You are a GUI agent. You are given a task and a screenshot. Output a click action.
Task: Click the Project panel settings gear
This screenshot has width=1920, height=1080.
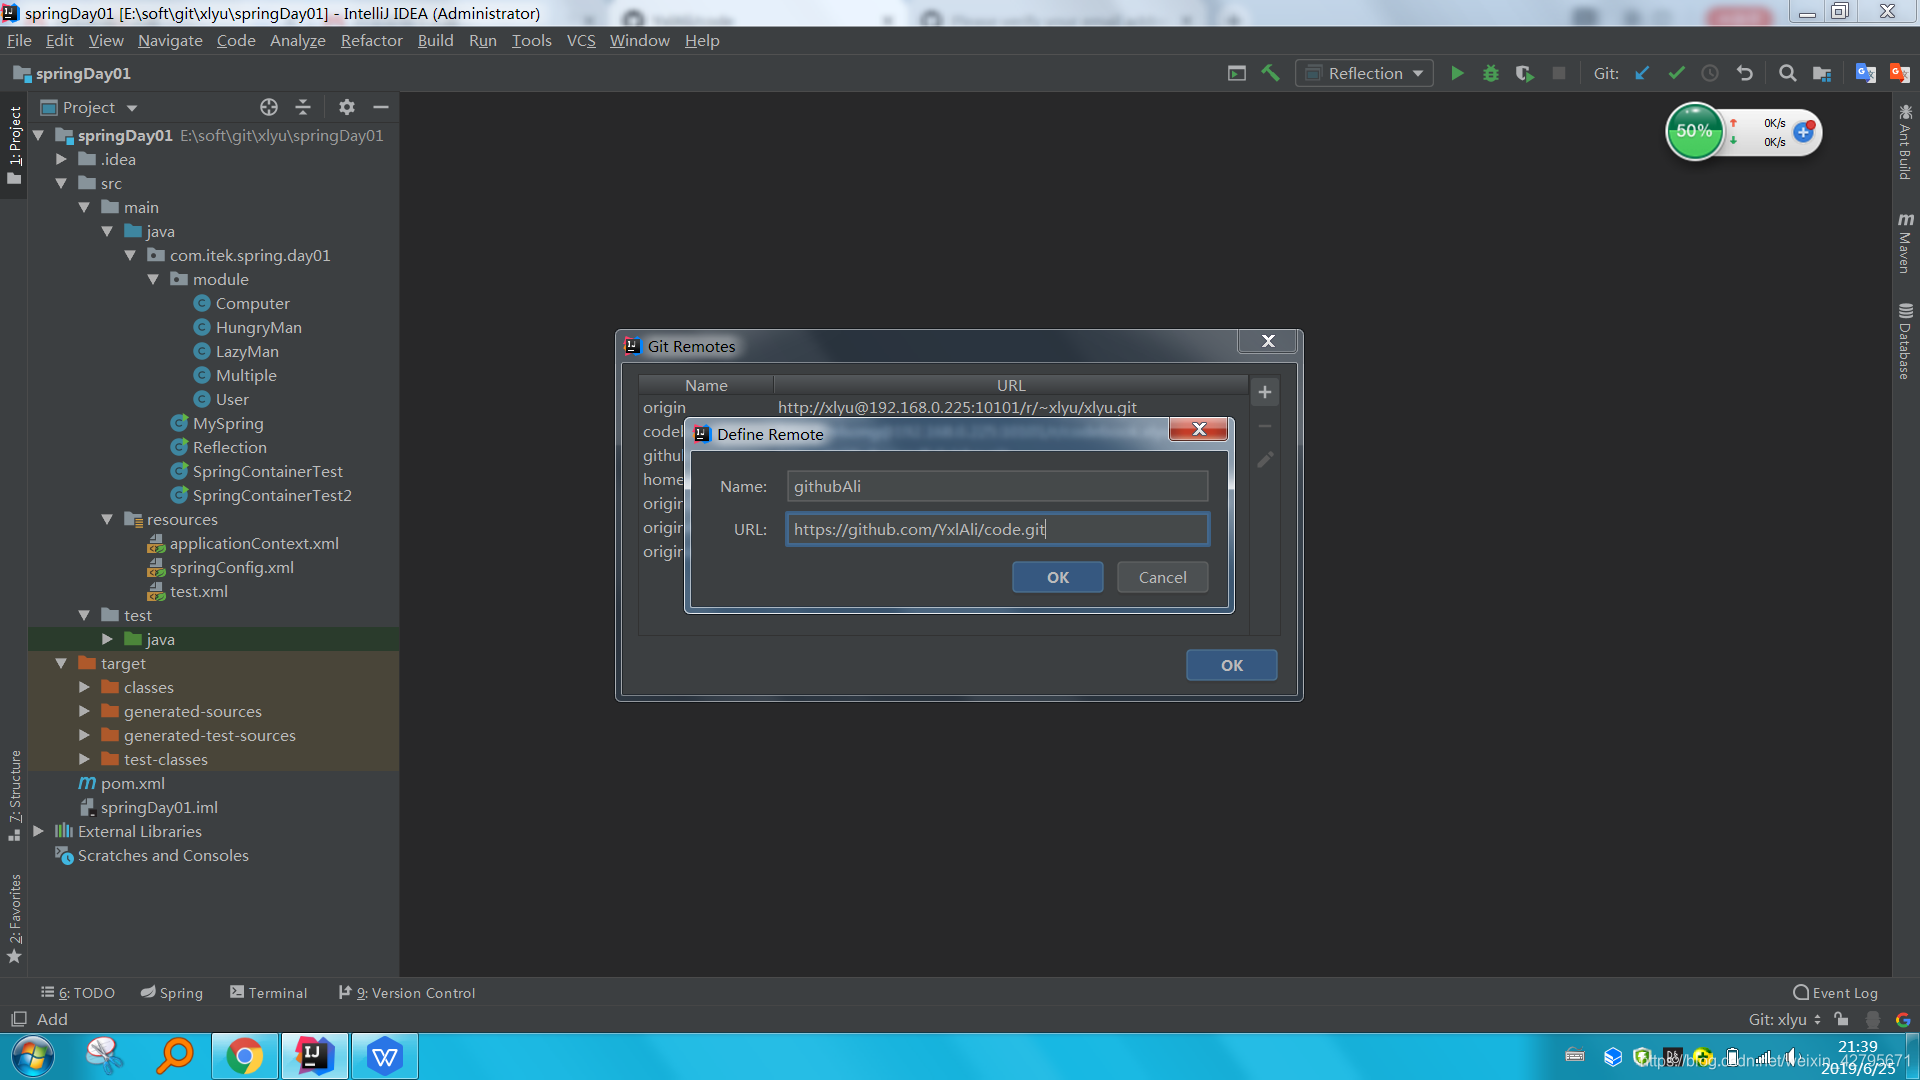(x=346, y=107)
